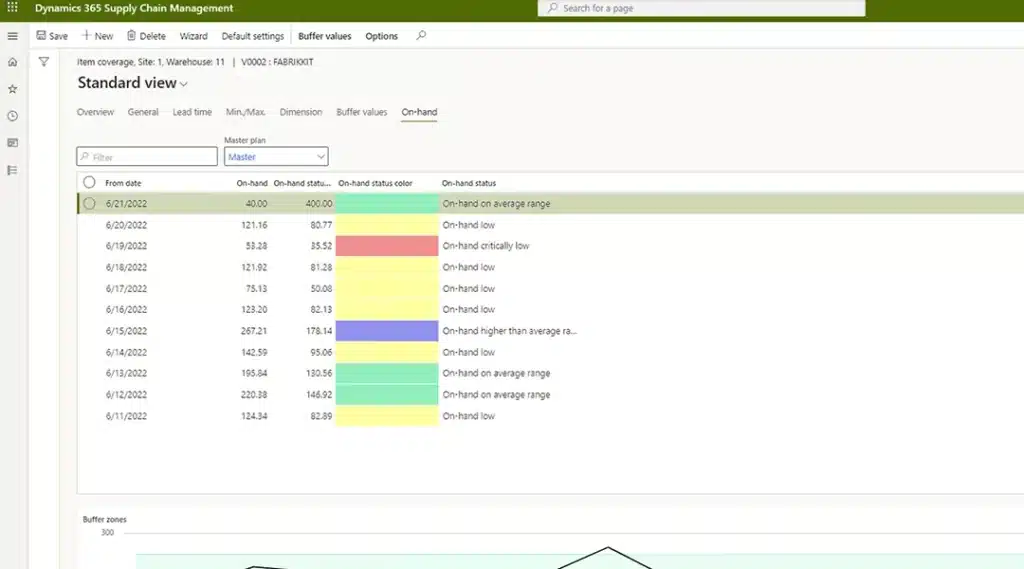
Task: Open Favorites star in sidebar
Action: click(12, 89)
